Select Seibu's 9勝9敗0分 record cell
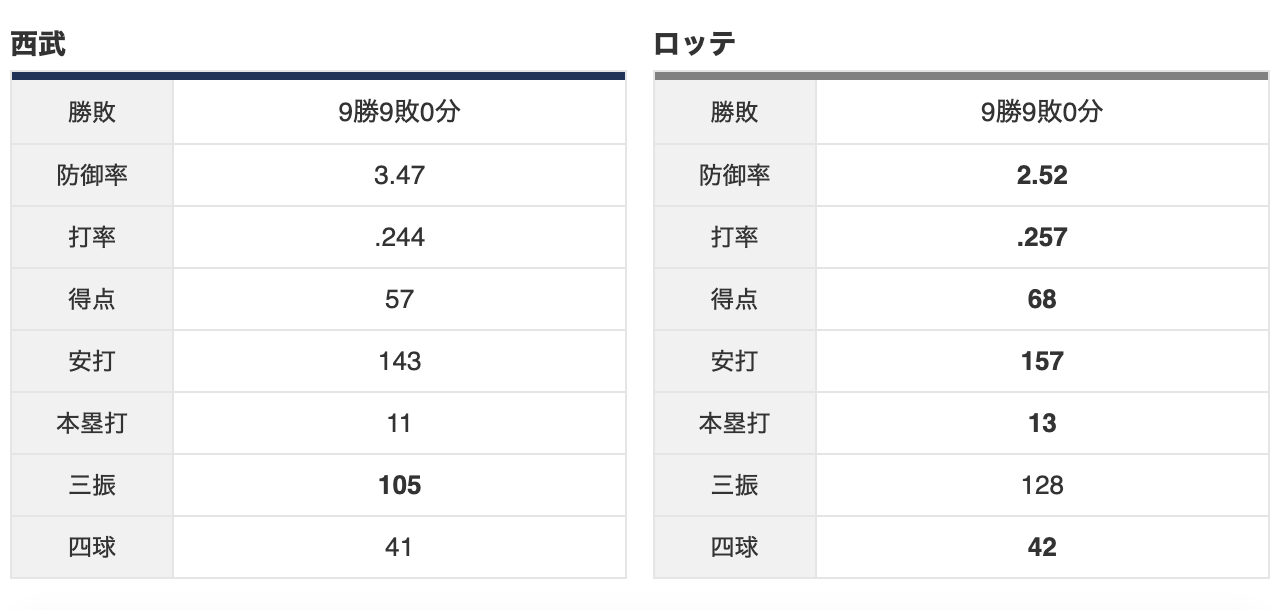The height and width of the screenshot is (610, 1280). pos(399,113)
